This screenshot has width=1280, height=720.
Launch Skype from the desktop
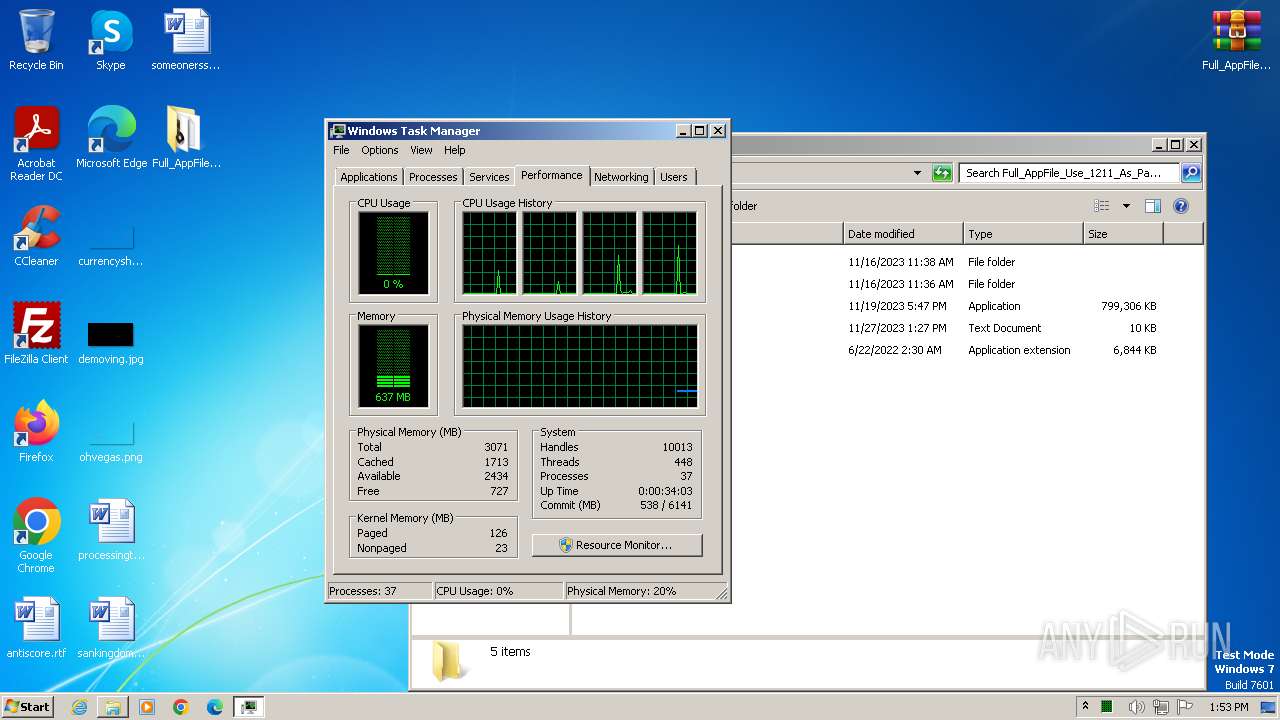[110, 40]
